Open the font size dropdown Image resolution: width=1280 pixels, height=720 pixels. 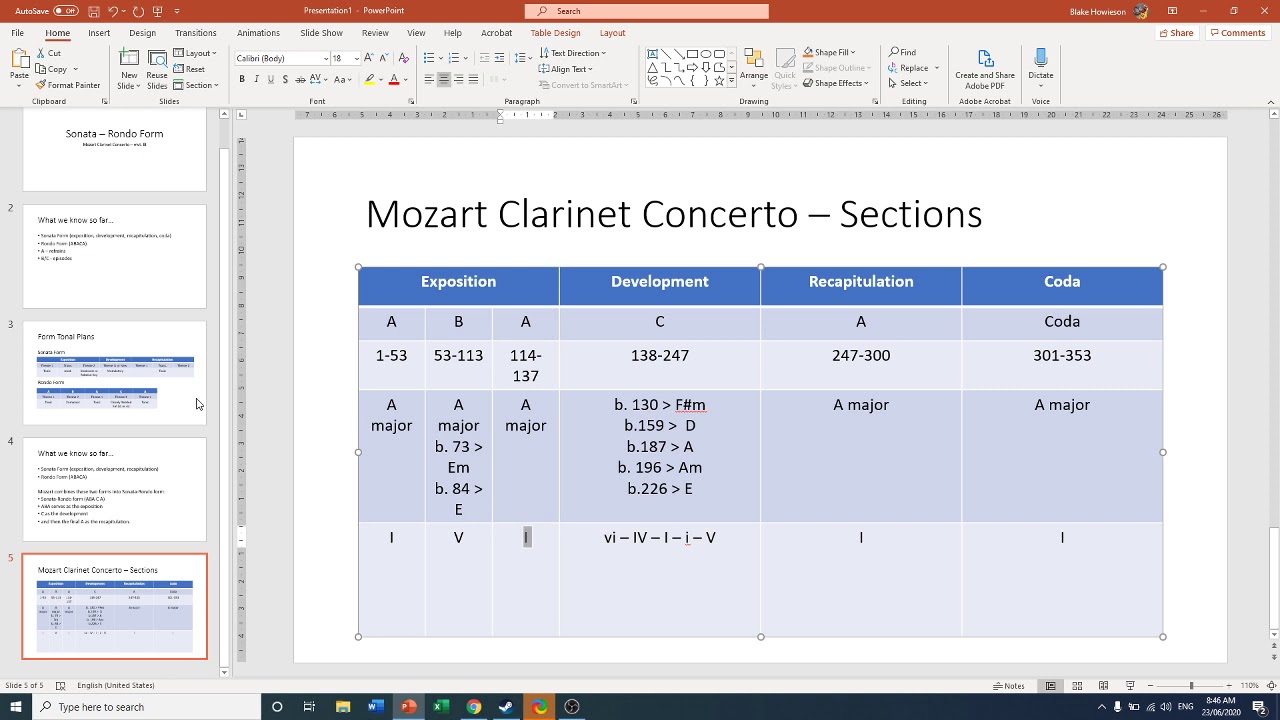click(x=355, y=58)
